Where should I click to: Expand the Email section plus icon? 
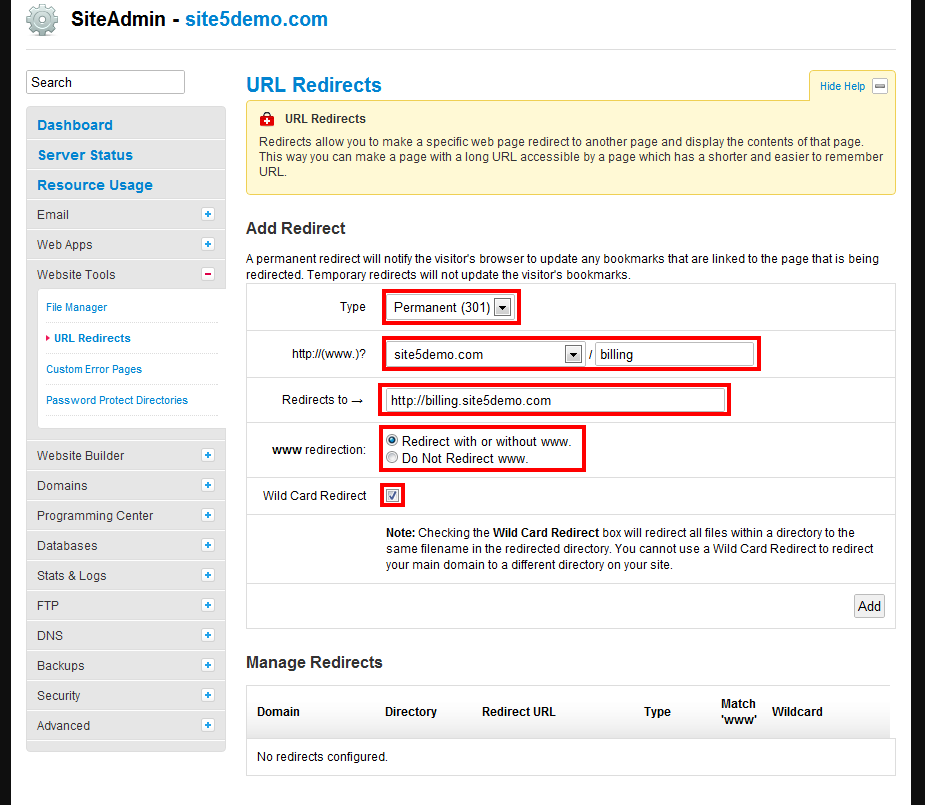click(208, 214)
